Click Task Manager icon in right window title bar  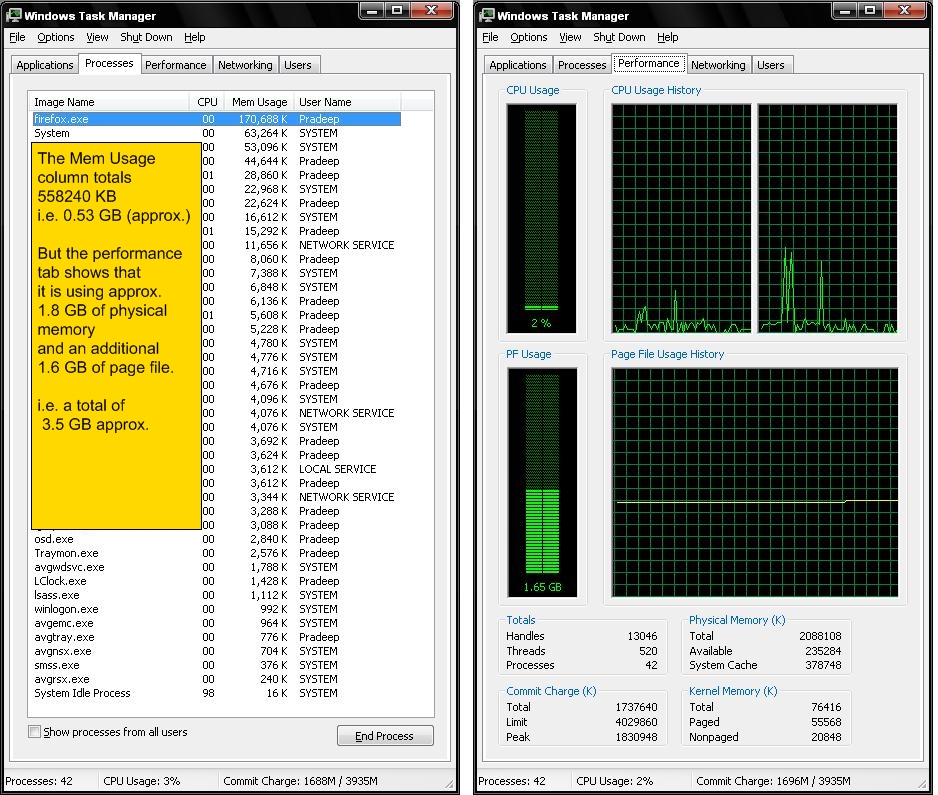point(486,16)
